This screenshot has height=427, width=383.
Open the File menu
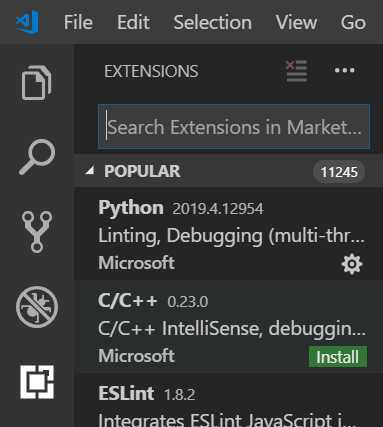[78, 22]
